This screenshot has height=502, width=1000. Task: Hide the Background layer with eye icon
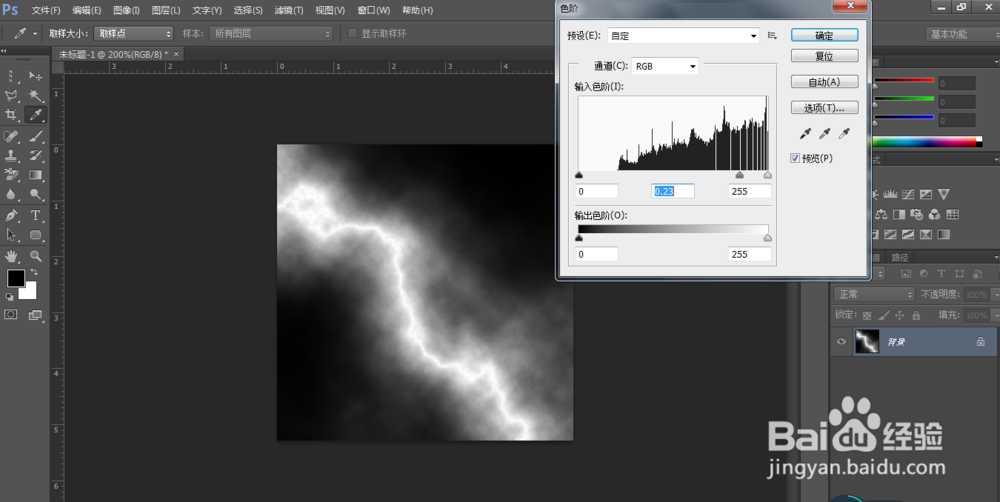841,342
